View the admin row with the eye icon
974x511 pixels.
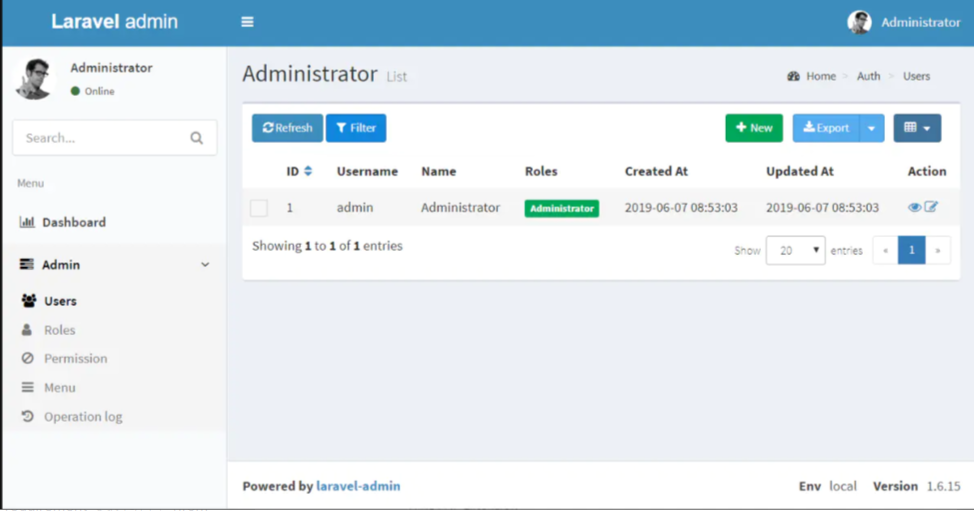[x=914, y=207]
